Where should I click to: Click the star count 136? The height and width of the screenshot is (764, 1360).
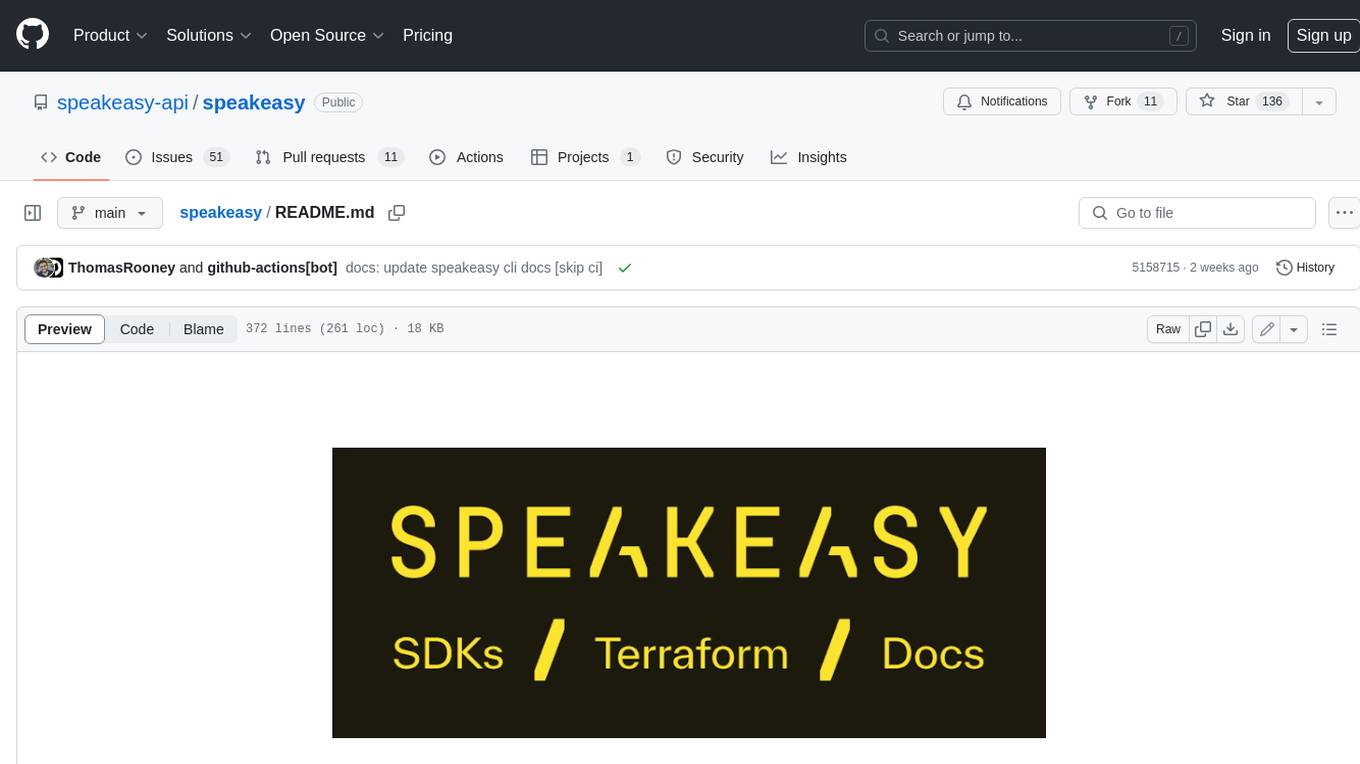[1272, 101]
